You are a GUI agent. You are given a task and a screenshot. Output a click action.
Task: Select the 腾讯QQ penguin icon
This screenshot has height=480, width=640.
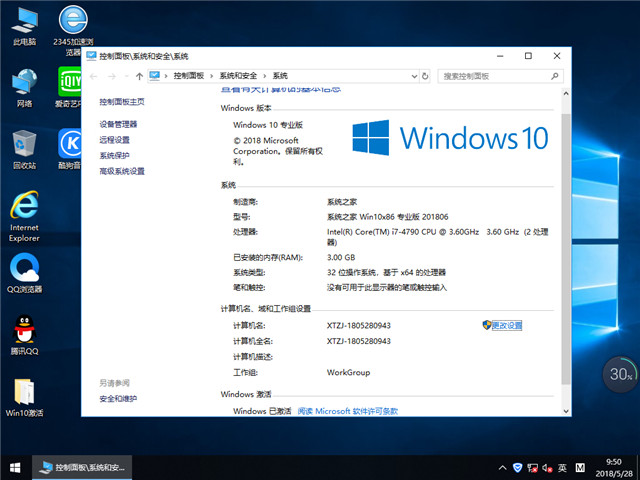24,335
